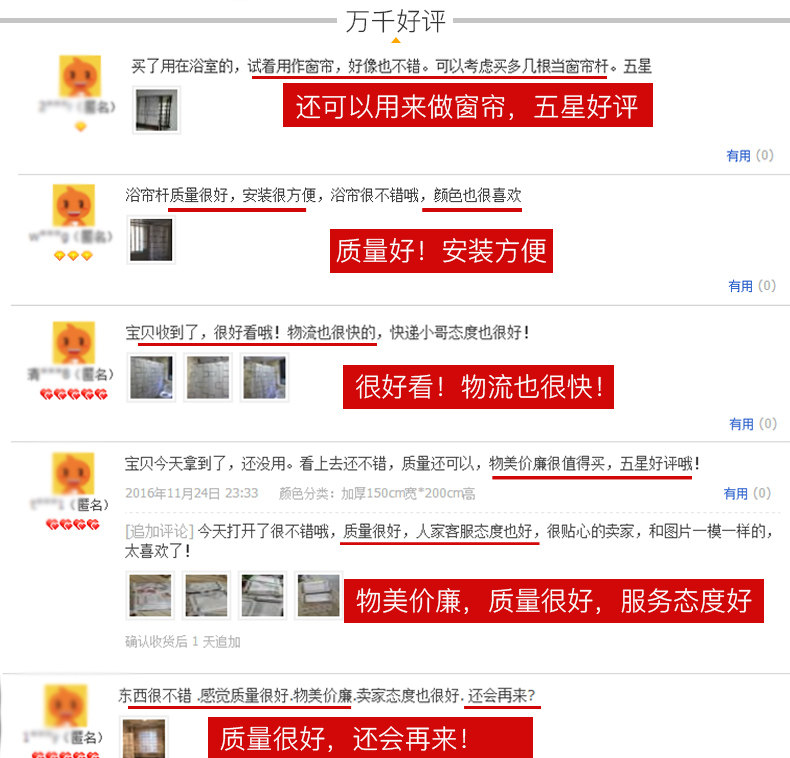Open third photo in third review
The width and height of the screenshot is (790, 758).
point(265,377)
